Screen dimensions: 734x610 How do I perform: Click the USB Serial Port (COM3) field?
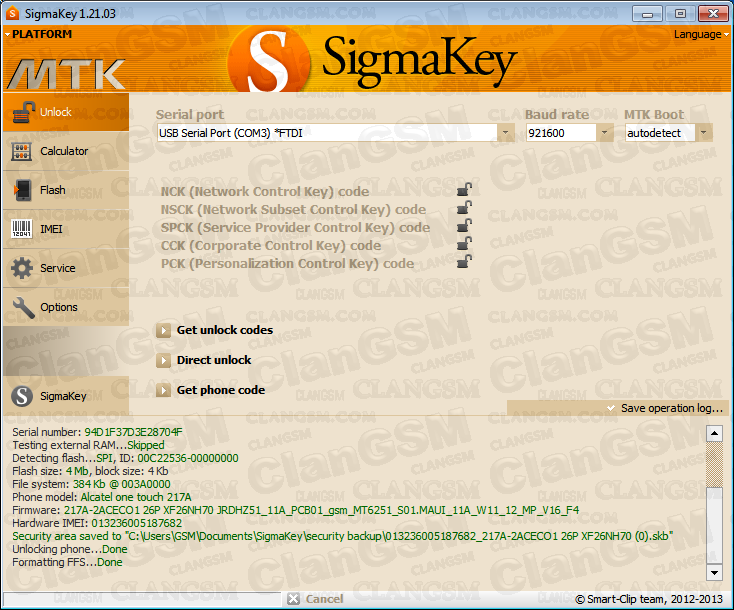pos(327,133)
